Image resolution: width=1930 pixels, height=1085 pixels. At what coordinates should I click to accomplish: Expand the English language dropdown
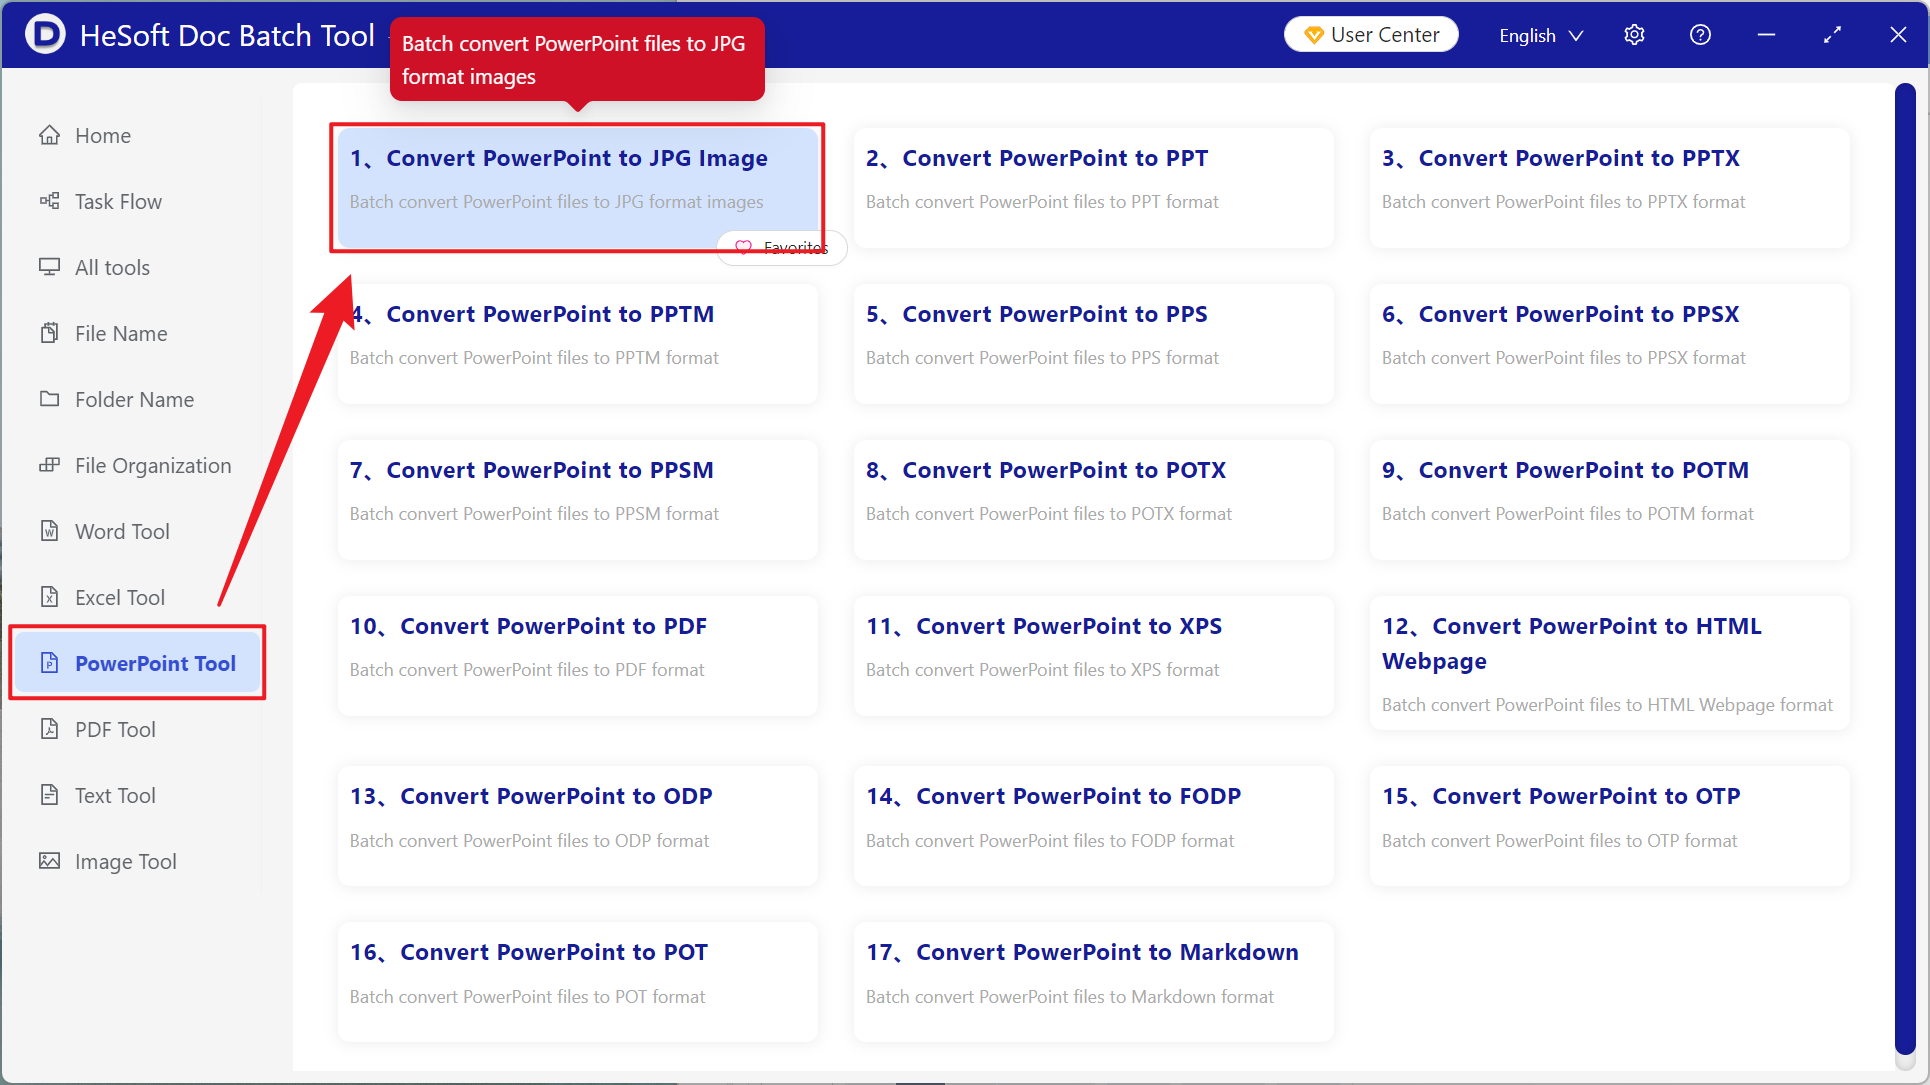pos(1541,35)
